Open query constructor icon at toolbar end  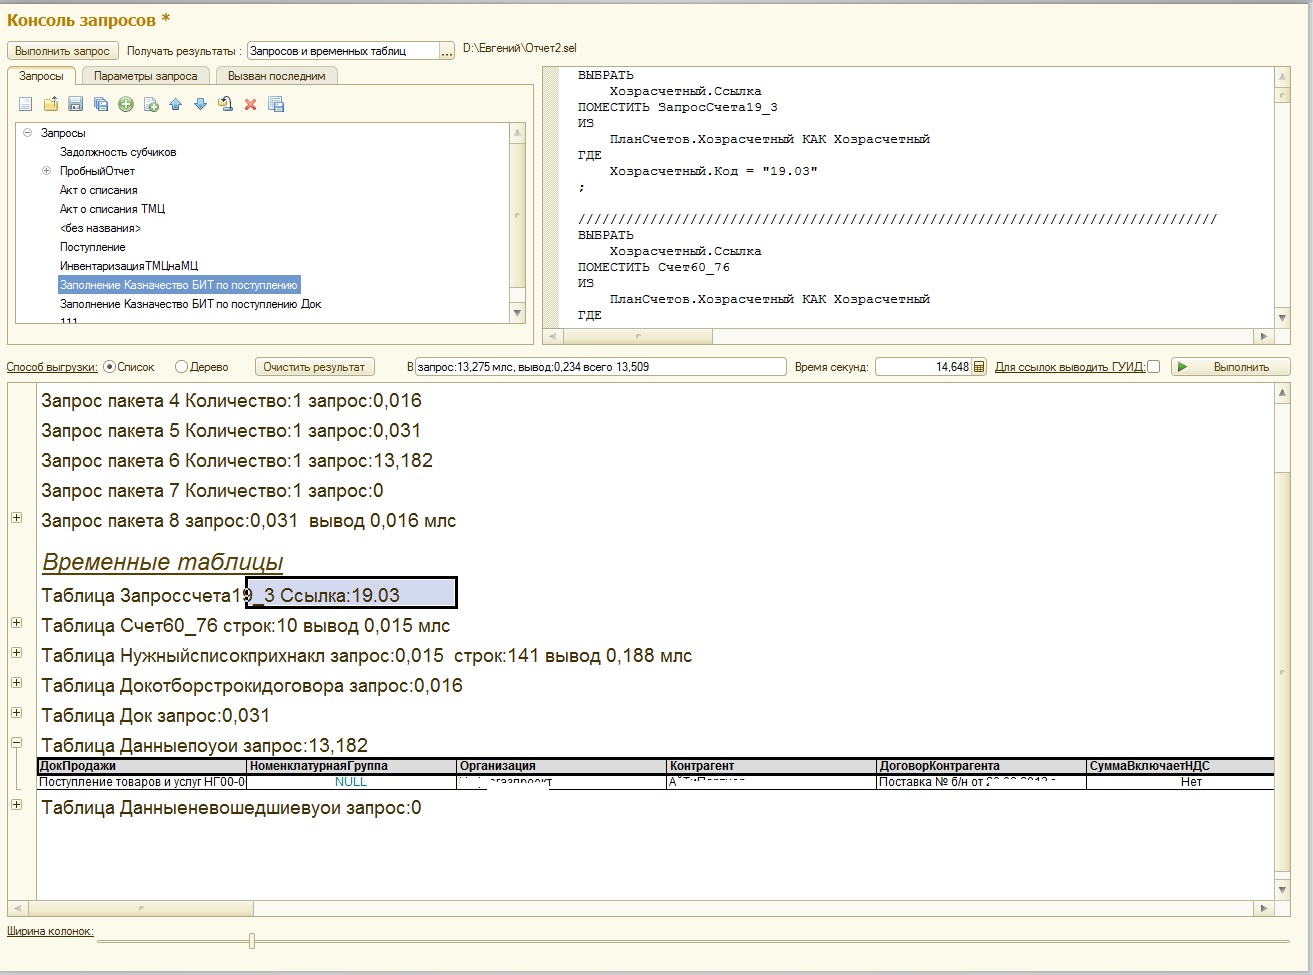coord(277,104)
